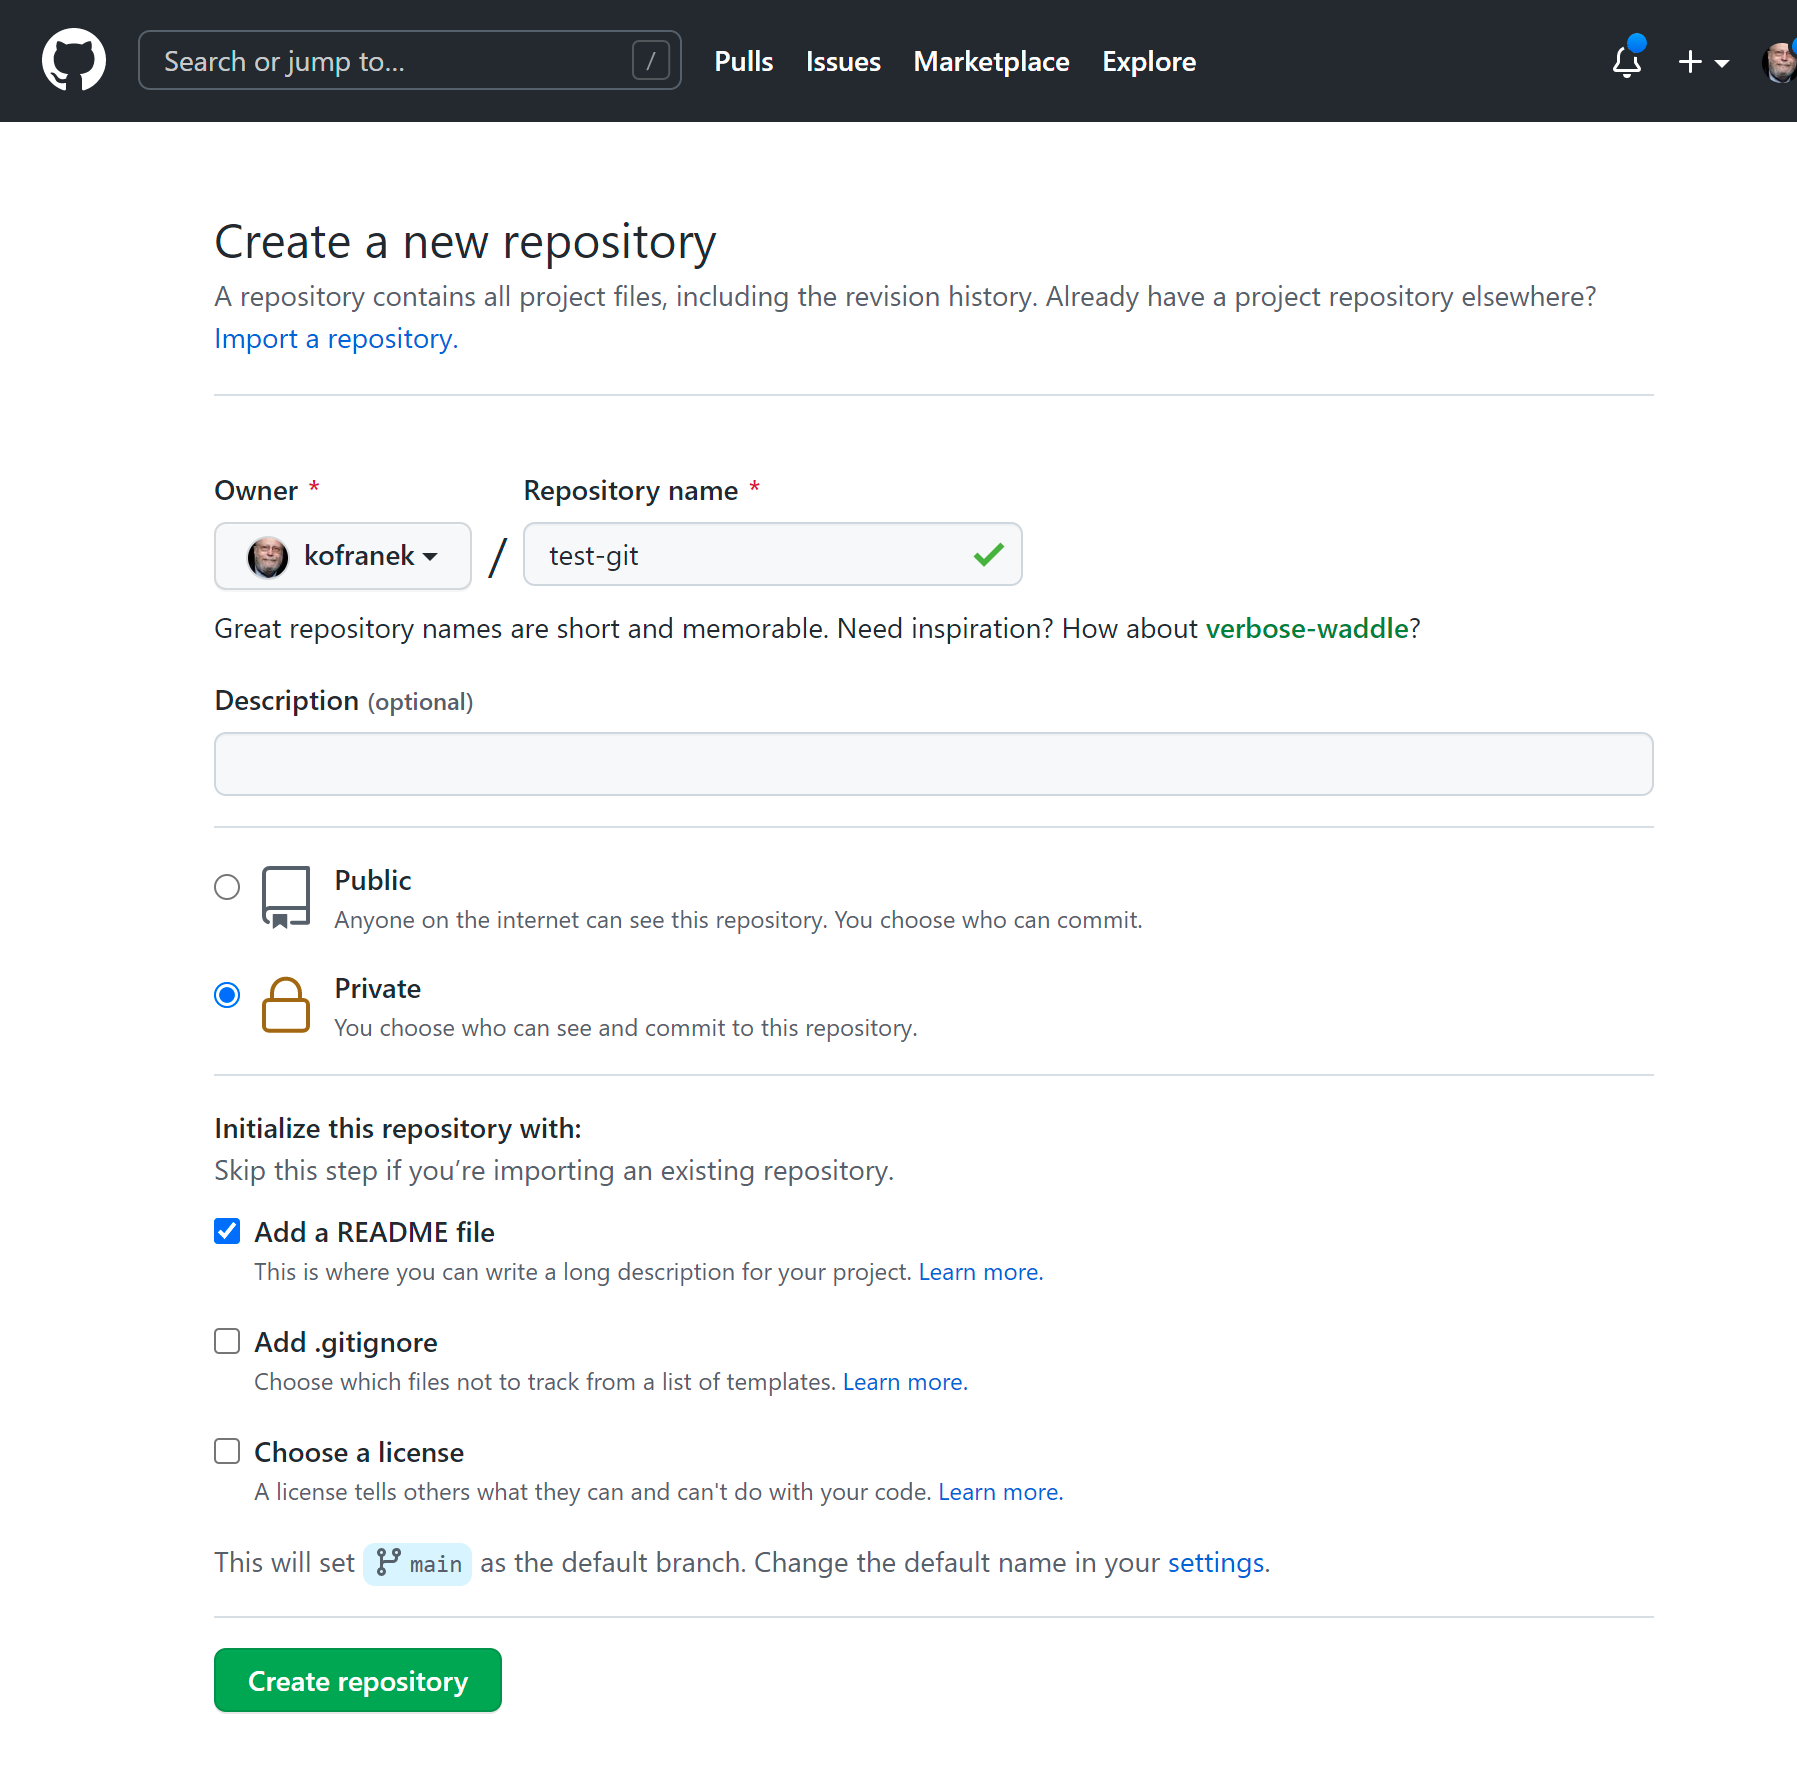This screenshot has width=1797, height=1770.
Task: Open the notifications bell
Action: [1627, 62]
